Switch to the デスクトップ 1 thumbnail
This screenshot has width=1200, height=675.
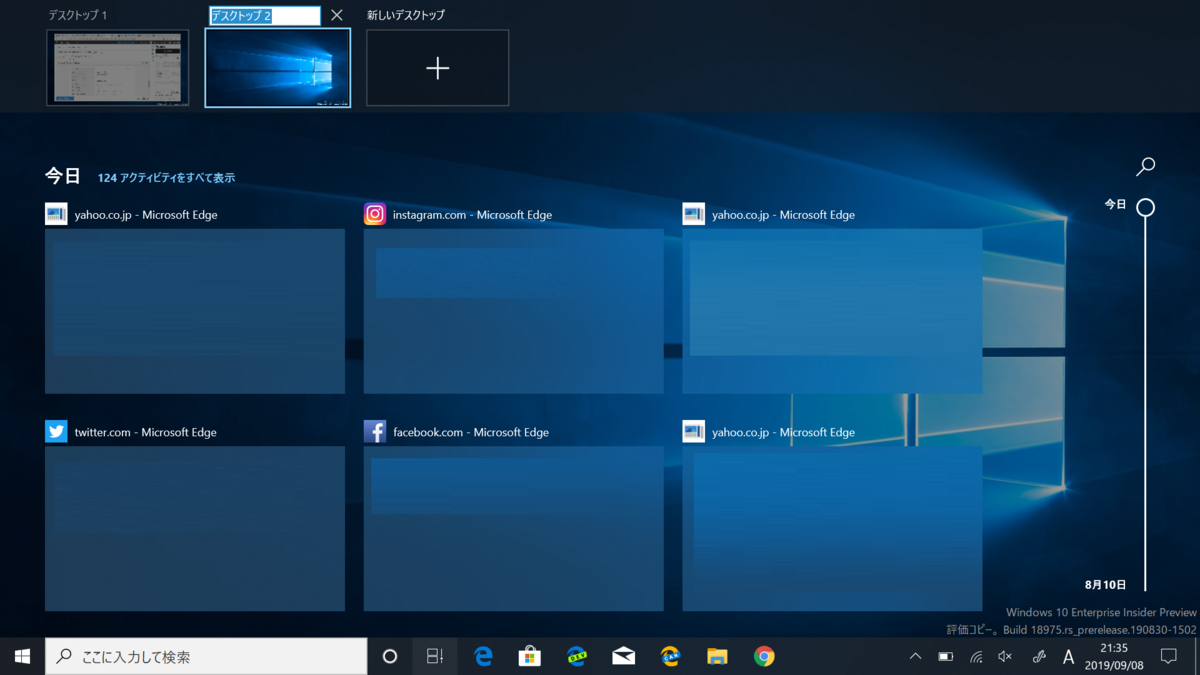[118, 68]
